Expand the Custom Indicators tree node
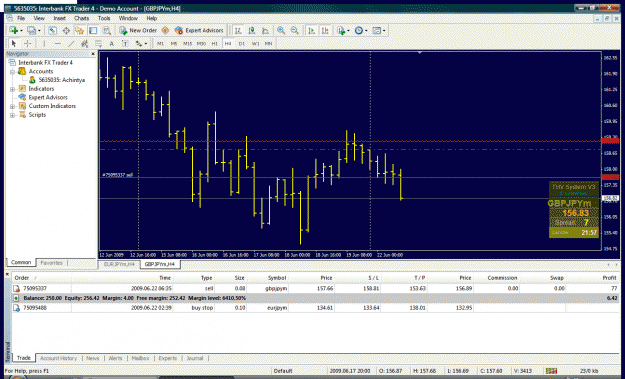 12,106
